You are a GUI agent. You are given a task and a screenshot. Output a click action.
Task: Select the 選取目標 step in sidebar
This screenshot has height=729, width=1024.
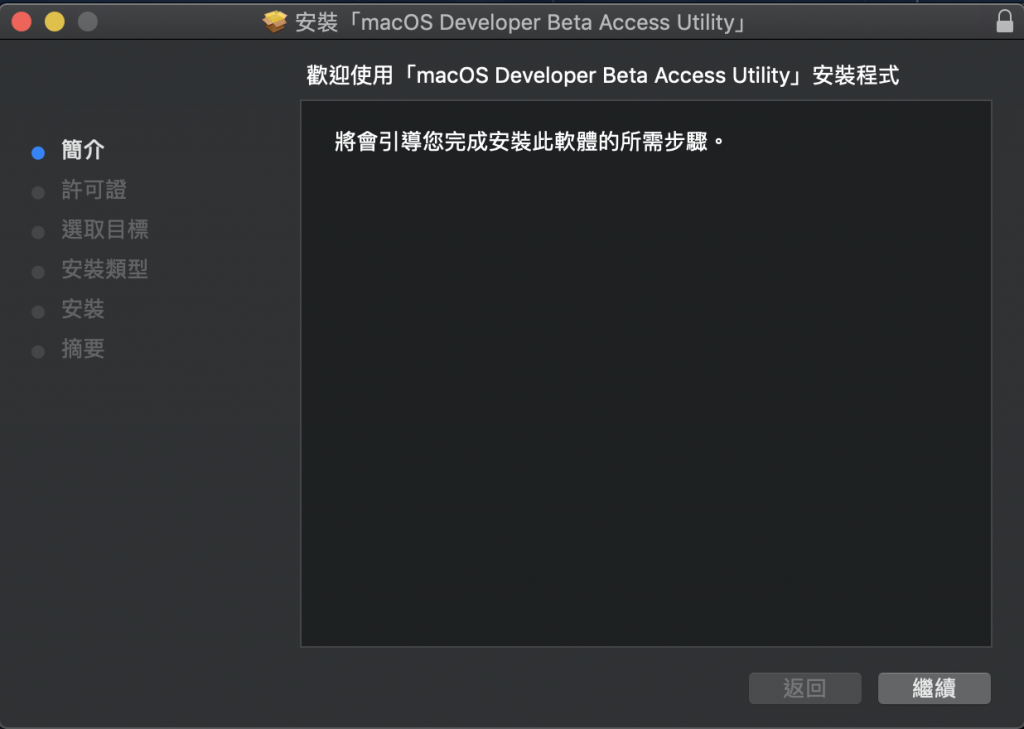pyautogui.click(x=105, y=229)
